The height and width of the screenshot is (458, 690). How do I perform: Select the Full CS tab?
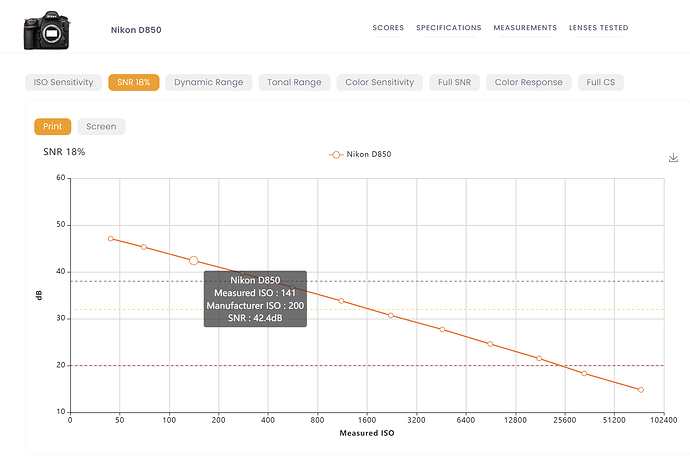tap(601, 82)
